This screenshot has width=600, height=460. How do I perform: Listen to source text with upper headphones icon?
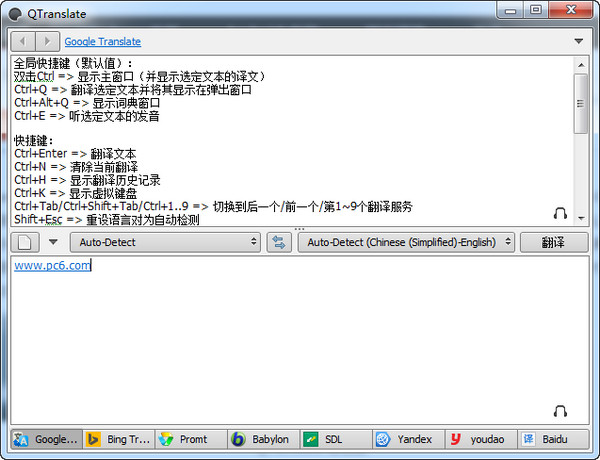(560, 213)
